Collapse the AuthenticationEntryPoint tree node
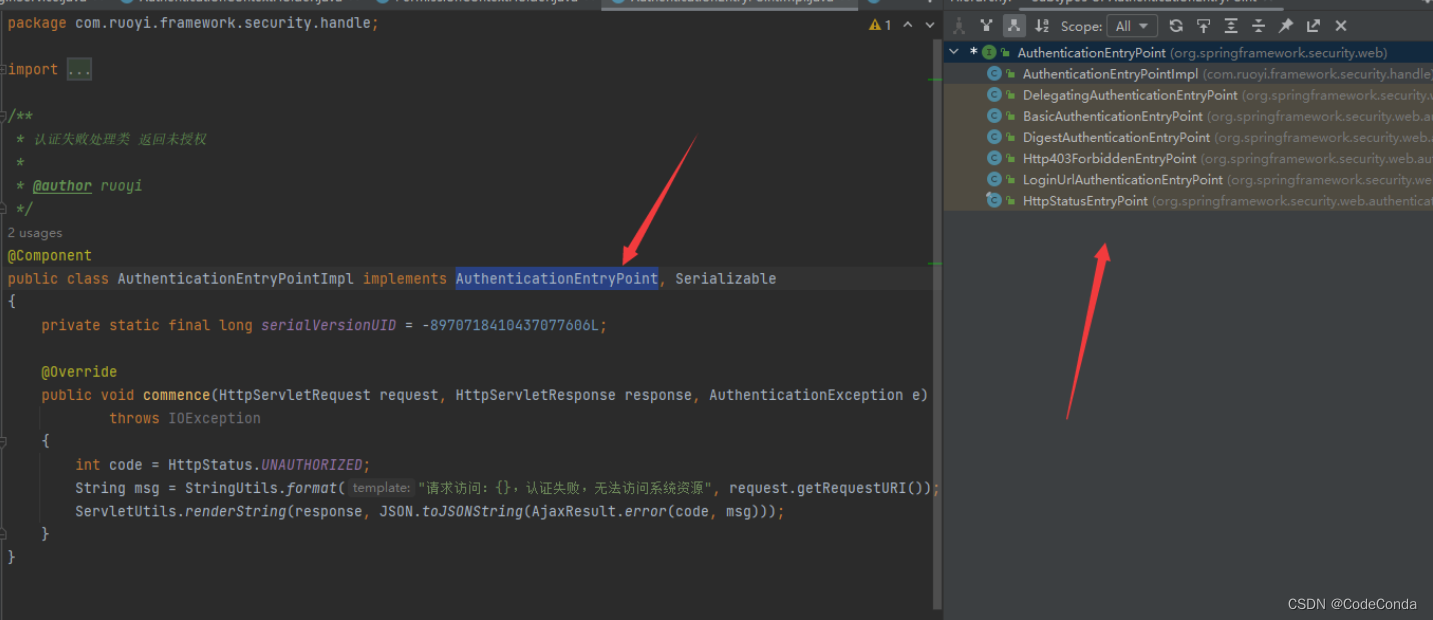The height and width of the screenshot is (620, 1433). click(955, 52)
